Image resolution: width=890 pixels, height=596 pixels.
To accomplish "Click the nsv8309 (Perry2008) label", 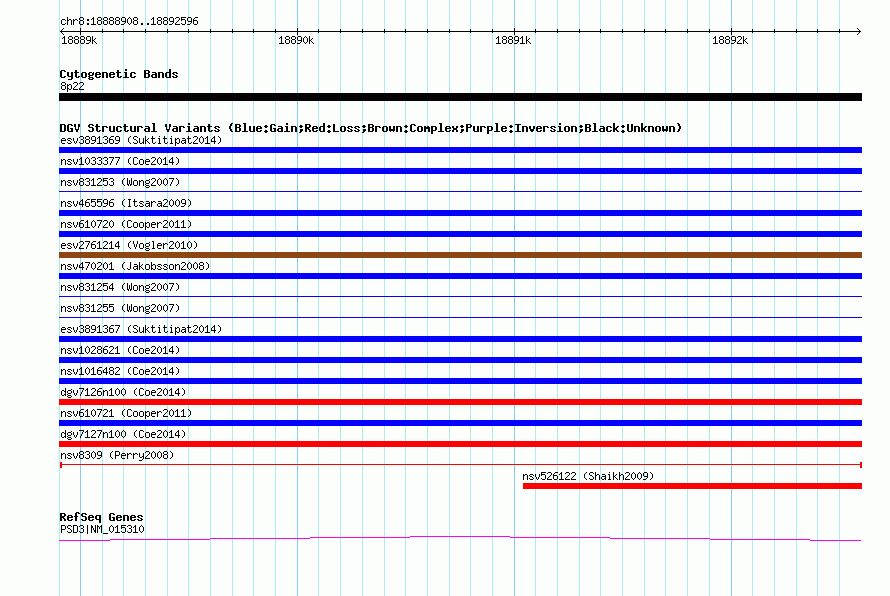I will pos(117,455).
